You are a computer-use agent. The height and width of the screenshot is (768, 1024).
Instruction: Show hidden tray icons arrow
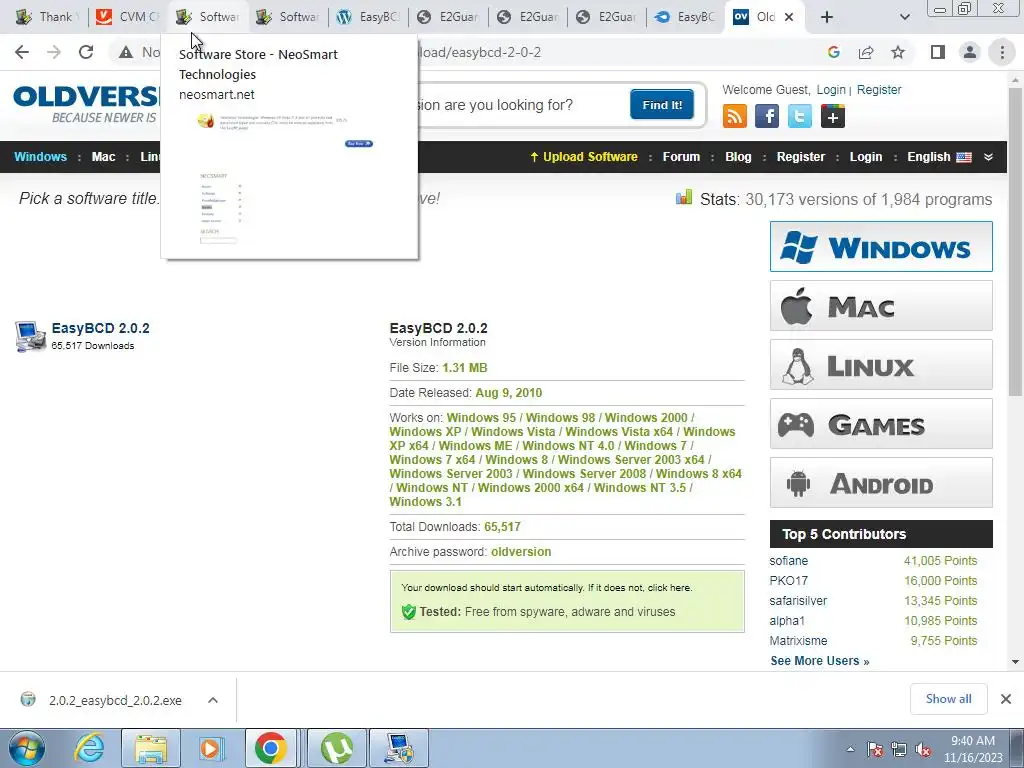pyautogui.click(x=850, y=749)
